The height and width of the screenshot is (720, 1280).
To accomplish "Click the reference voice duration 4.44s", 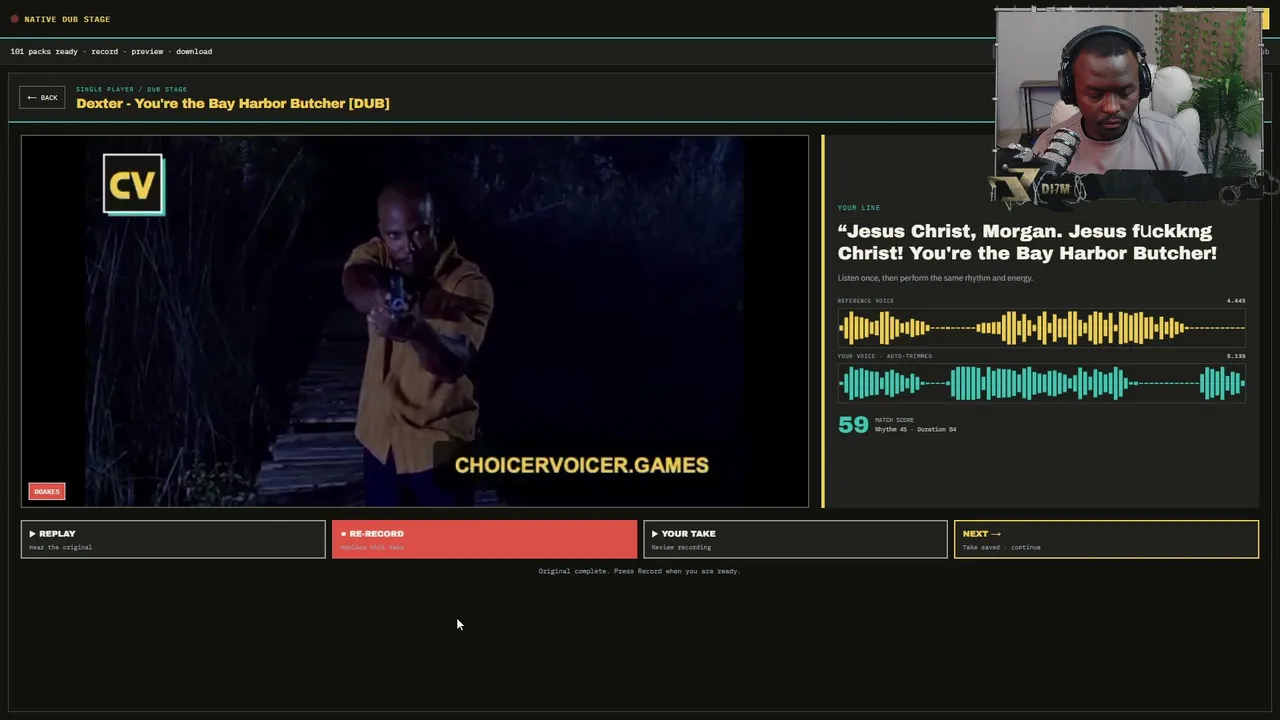I will pyautogui.click(x=1236, y=300).
